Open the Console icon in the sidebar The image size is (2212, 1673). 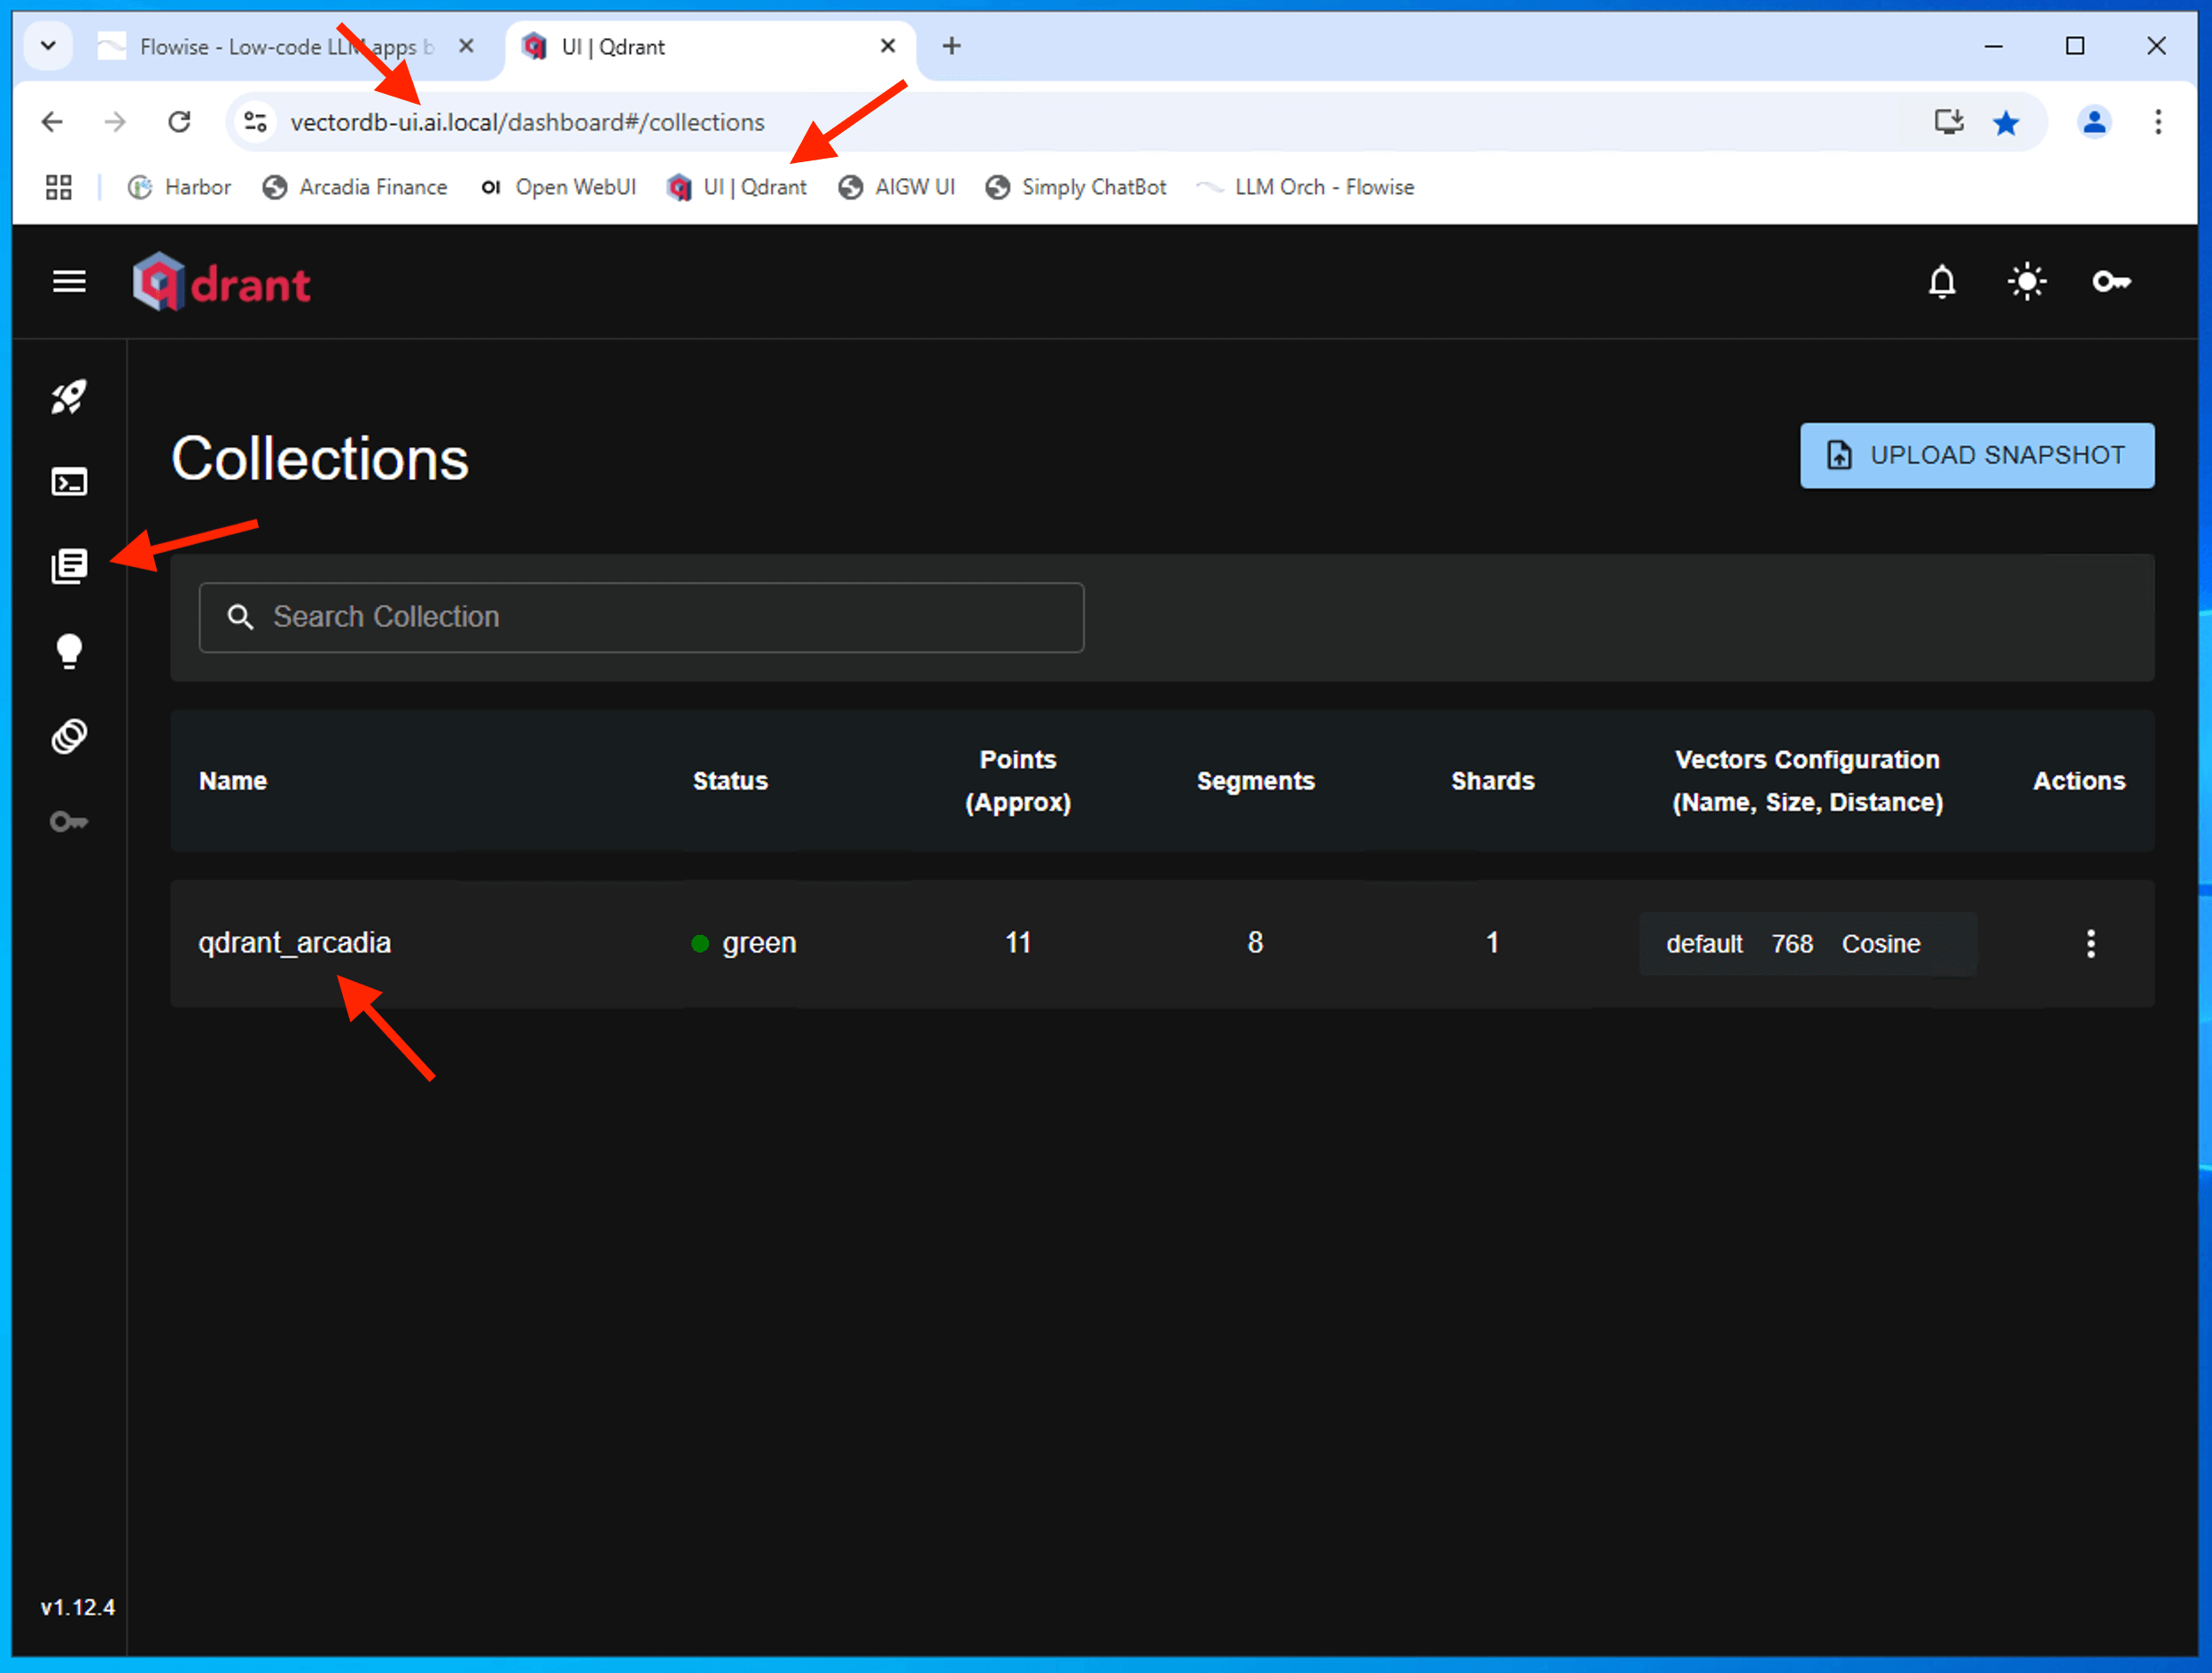(69, 482)
